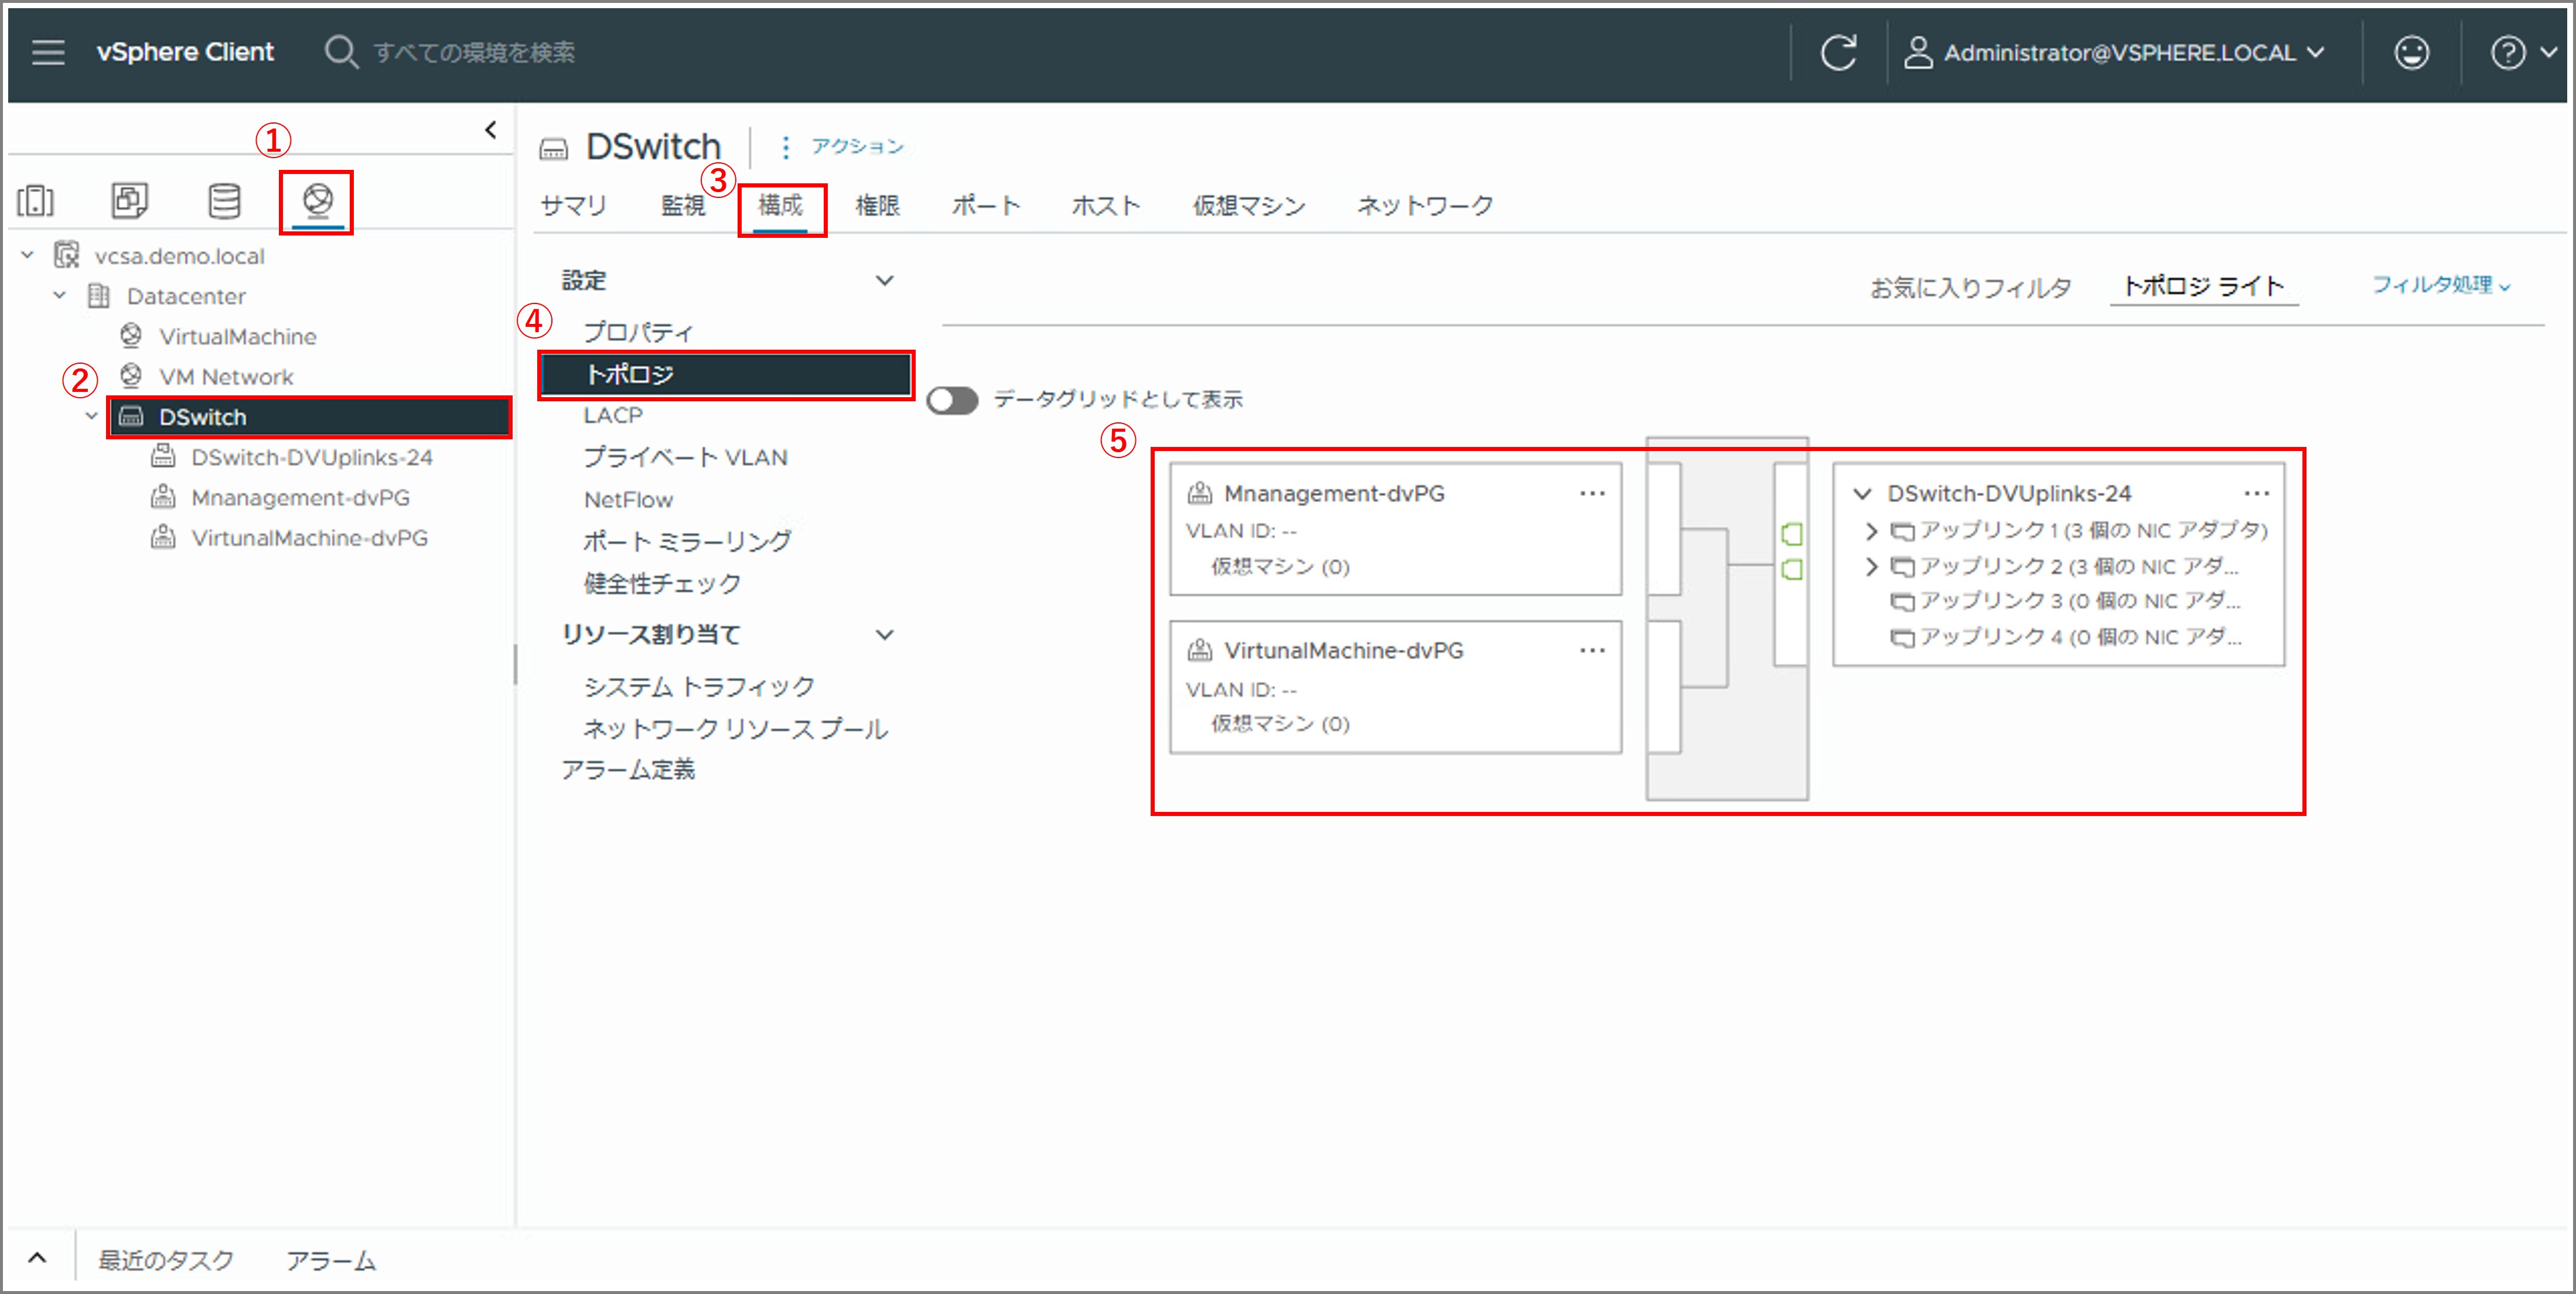Select お気に入りフィルタ option
The width and height of the screenshot is (2576, 1294).
[x=1970, y=287]
